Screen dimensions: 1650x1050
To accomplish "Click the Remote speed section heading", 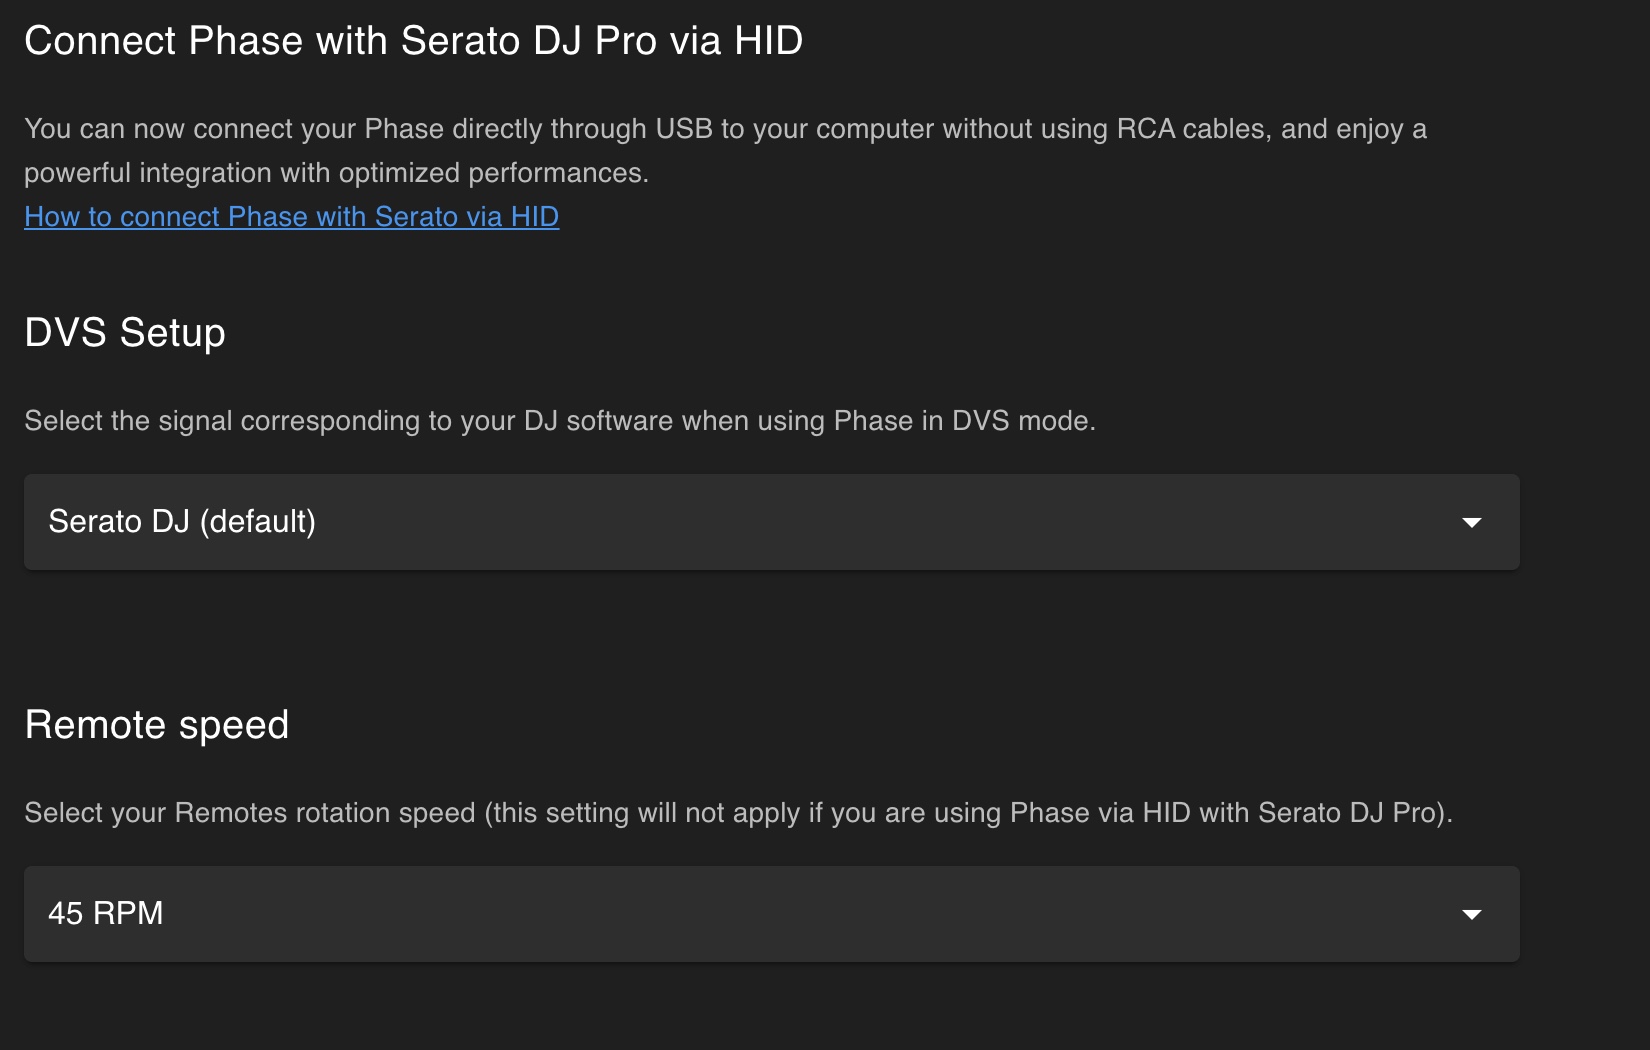I will [x=157, y=725].
